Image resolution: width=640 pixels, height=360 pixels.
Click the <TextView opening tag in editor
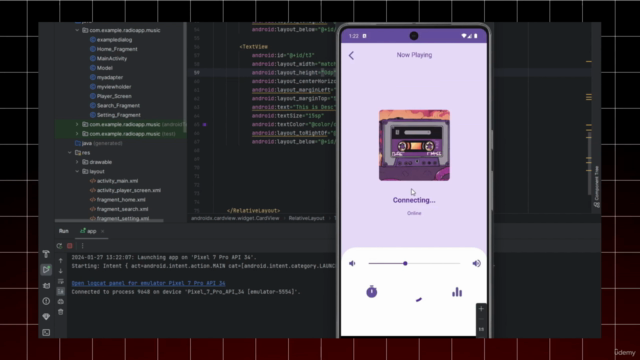point(253,47)
